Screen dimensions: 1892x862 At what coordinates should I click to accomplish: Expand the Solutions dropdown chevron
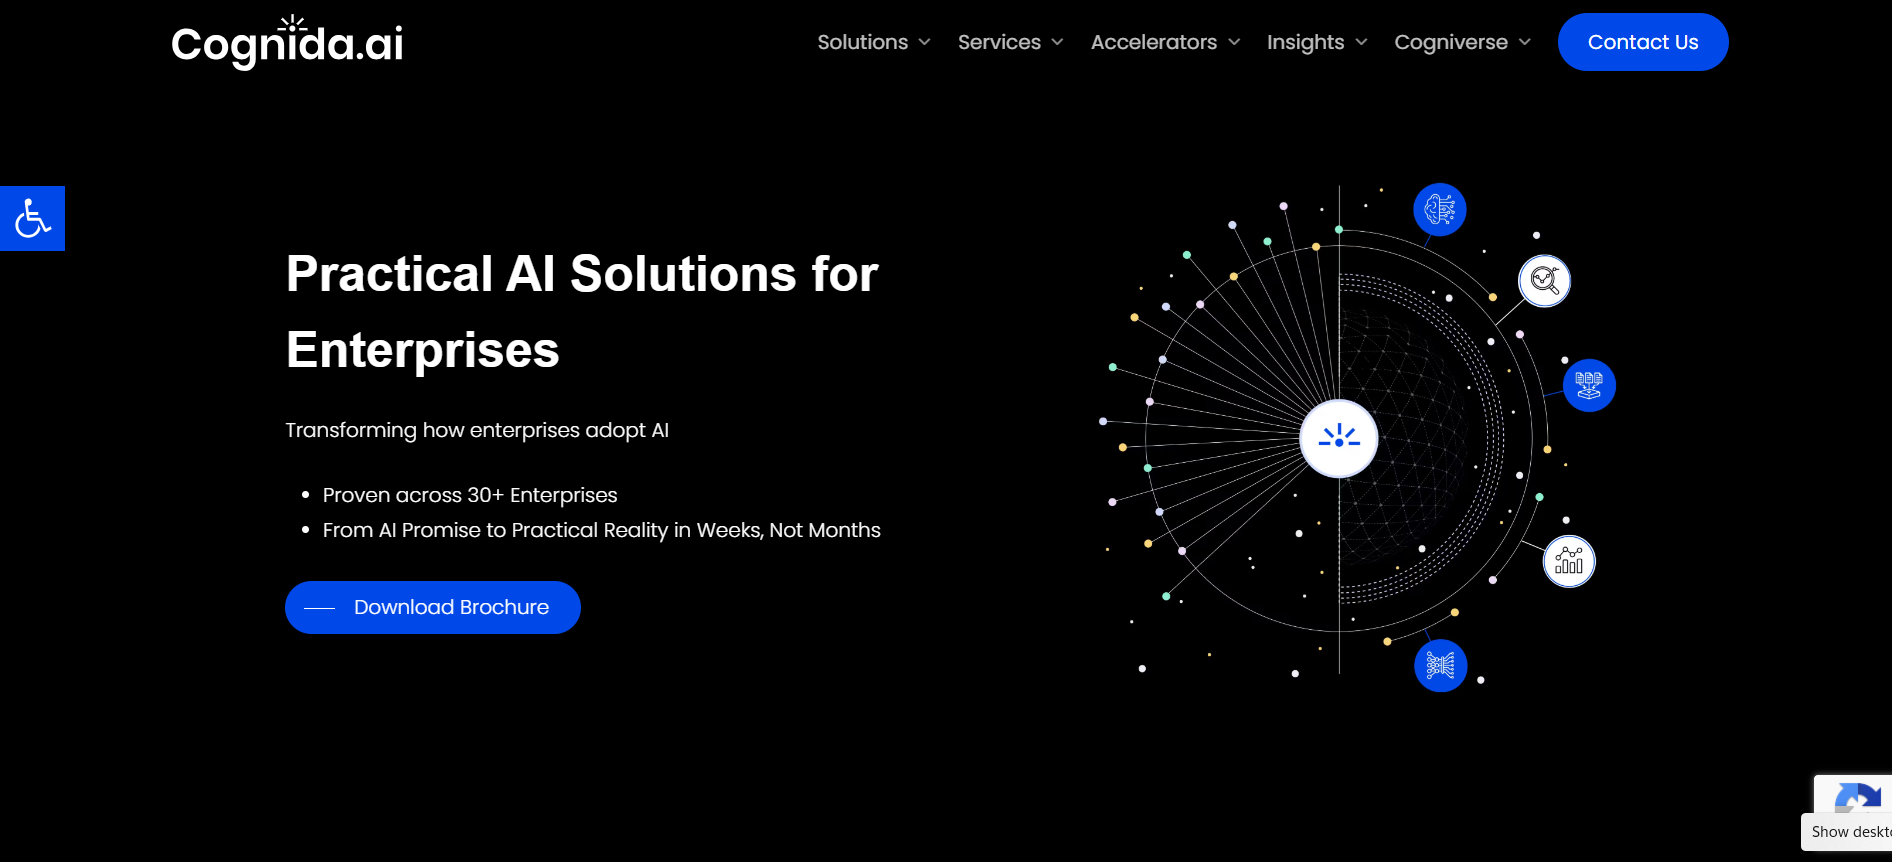click(x=925, y=42)
